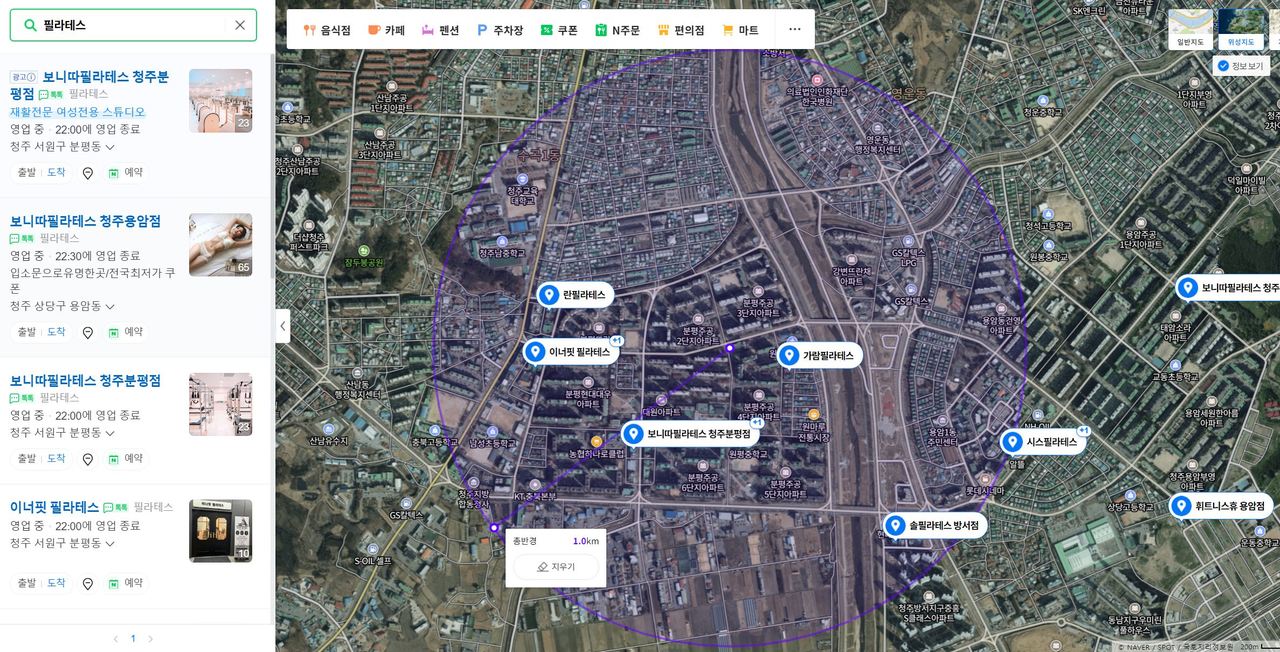Collapse the search results side panel
Image resolution: width=1280 pixels, height=652 pixels.
pyautogui.click(x=283, y=326)
